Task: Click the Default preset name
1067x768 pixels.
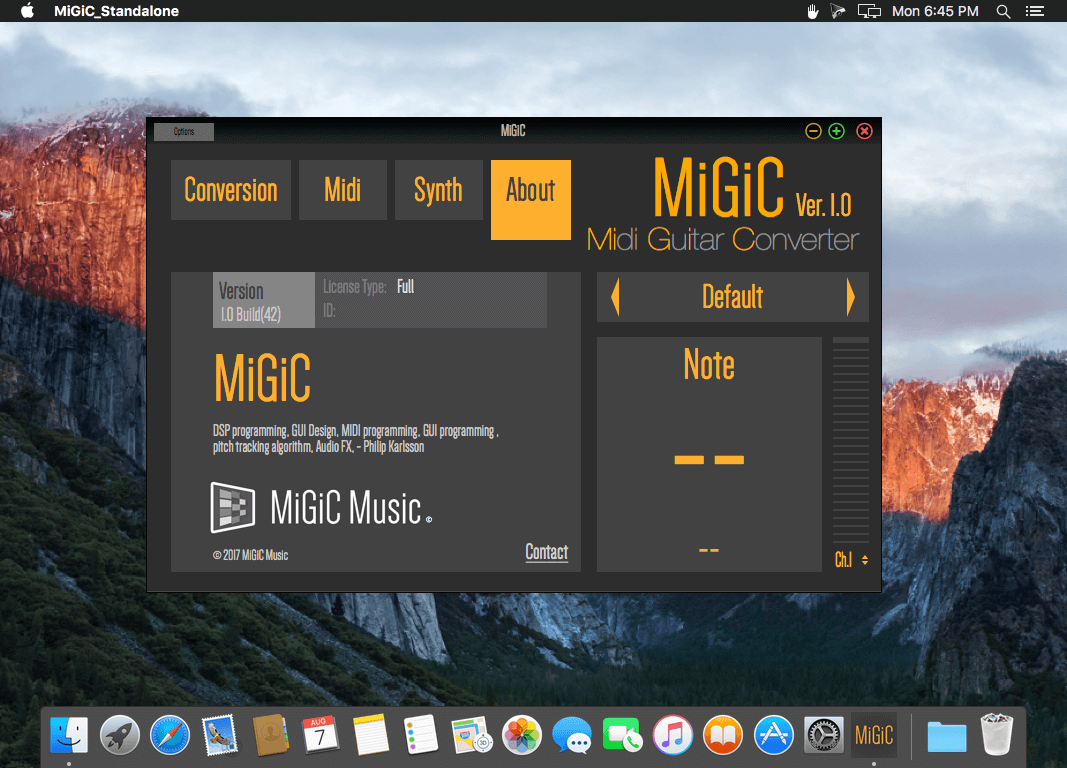Action: click(732, 297)
